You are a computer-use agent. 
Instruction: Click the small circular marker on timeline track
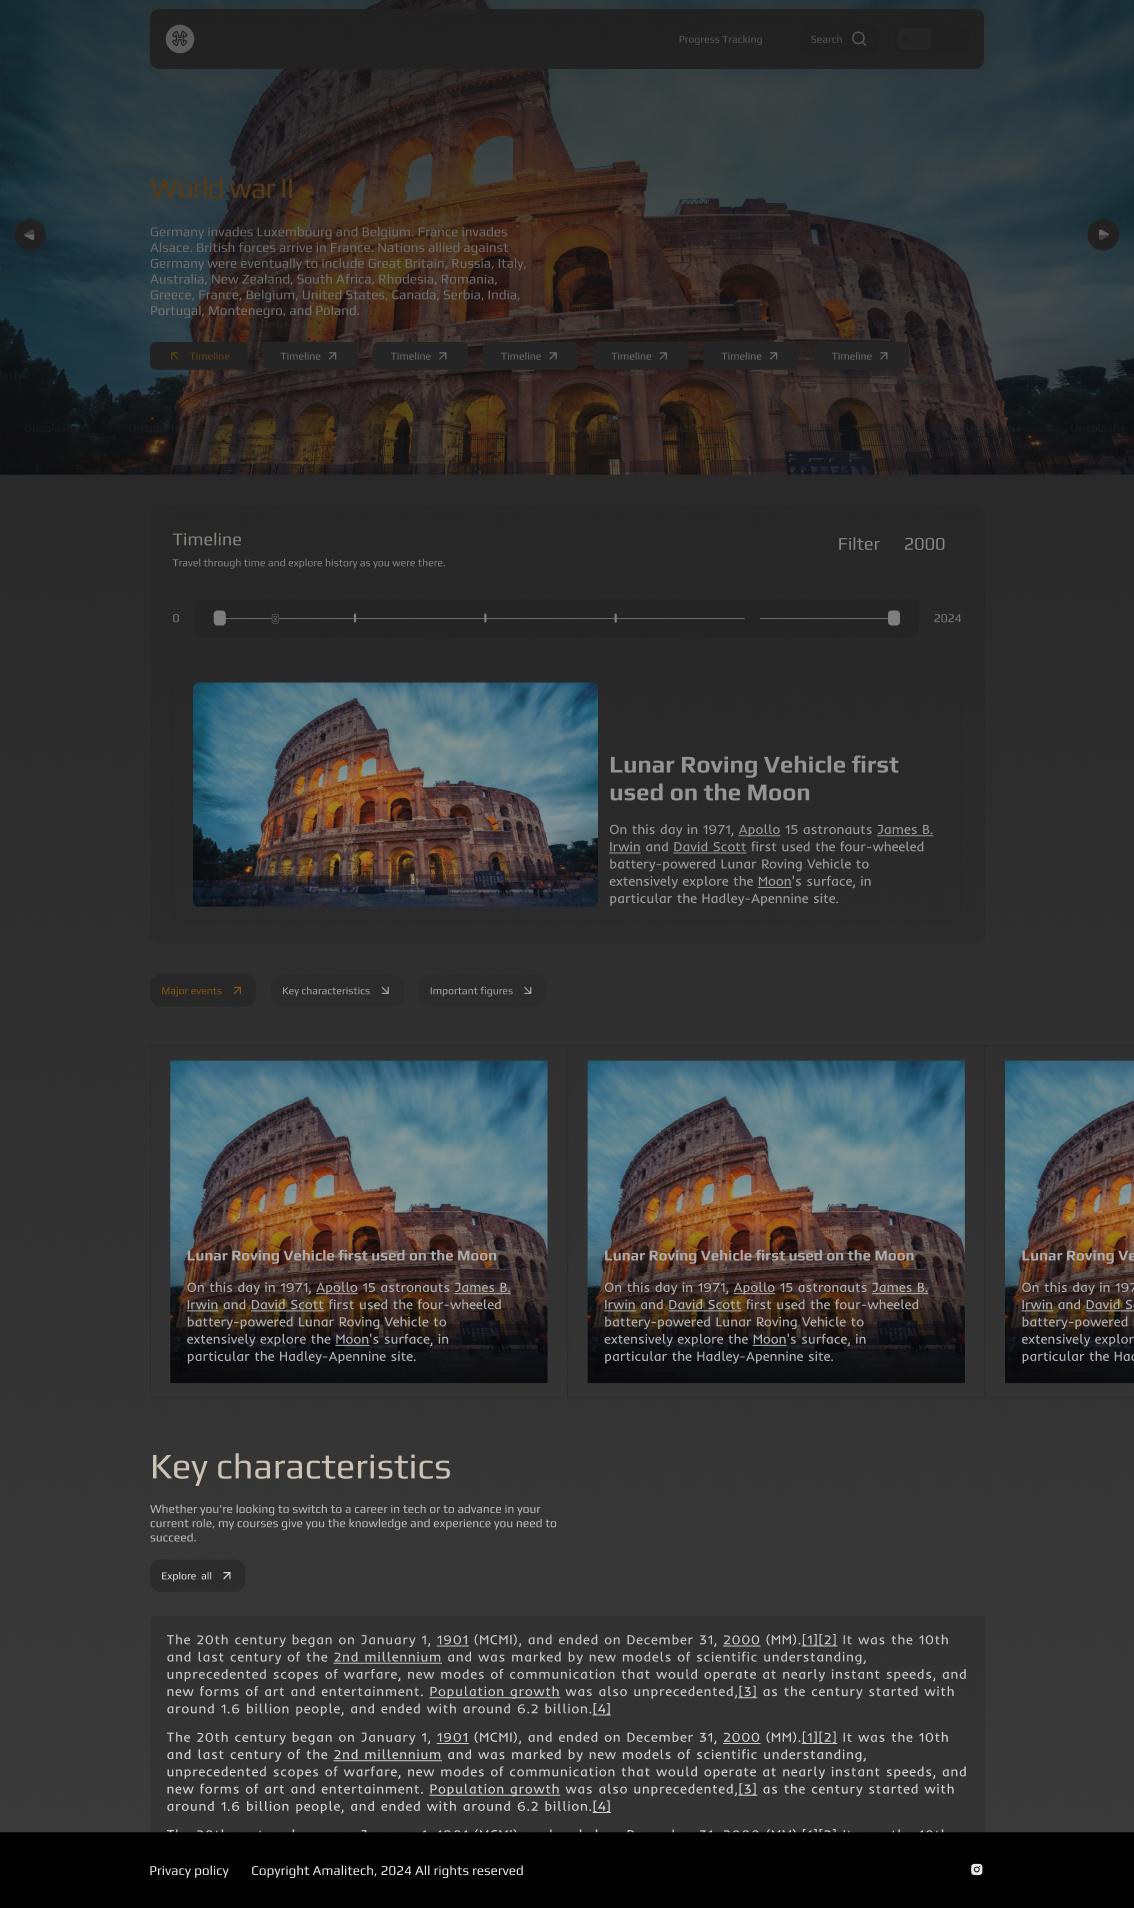pyautogui.click(x=275, y=619)
